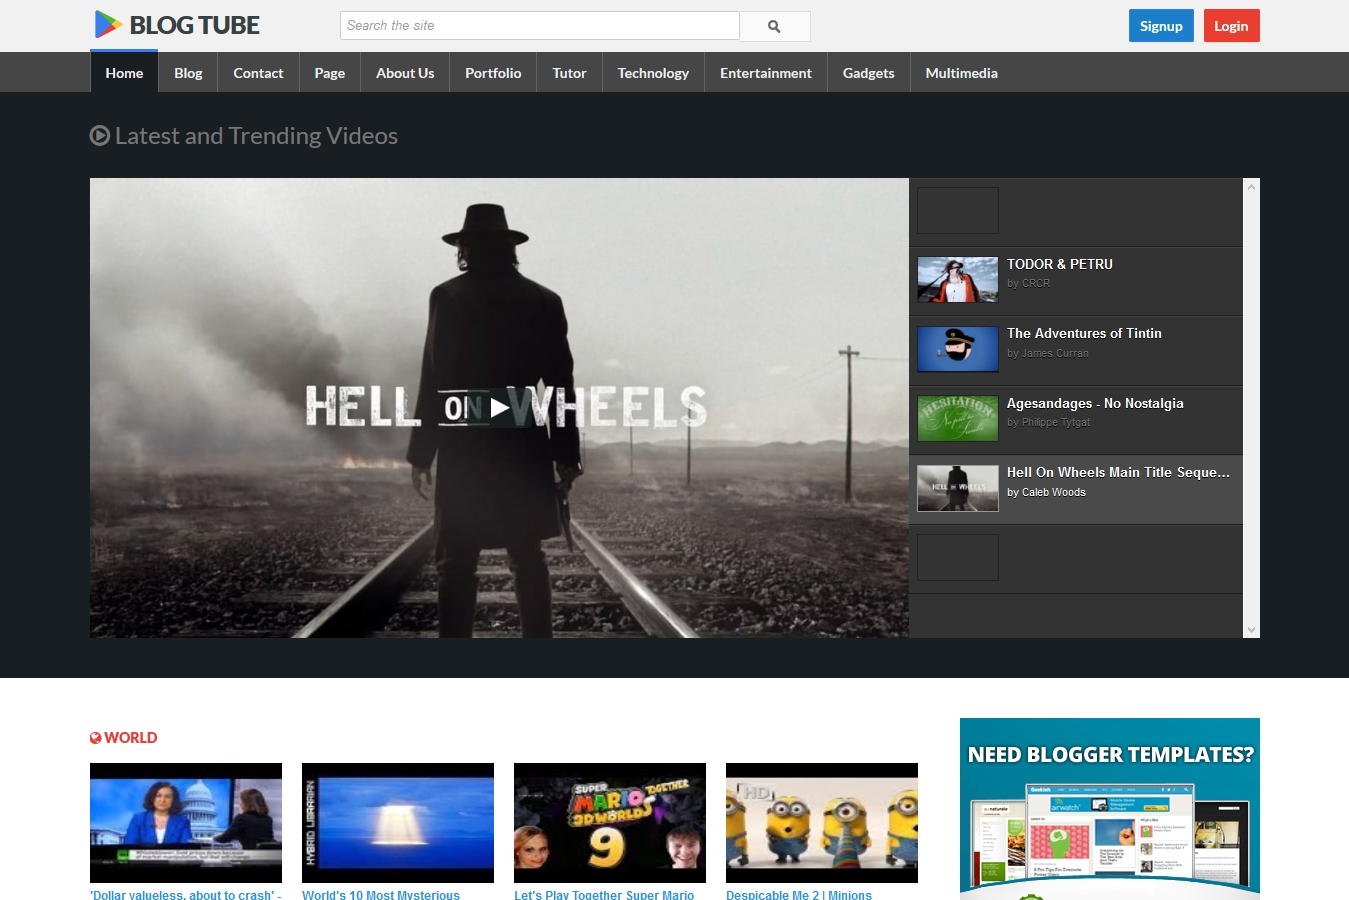This screenshot has height=900, width=1349.
Task: Open the Gadgets category
Action: tap(869, 72)
